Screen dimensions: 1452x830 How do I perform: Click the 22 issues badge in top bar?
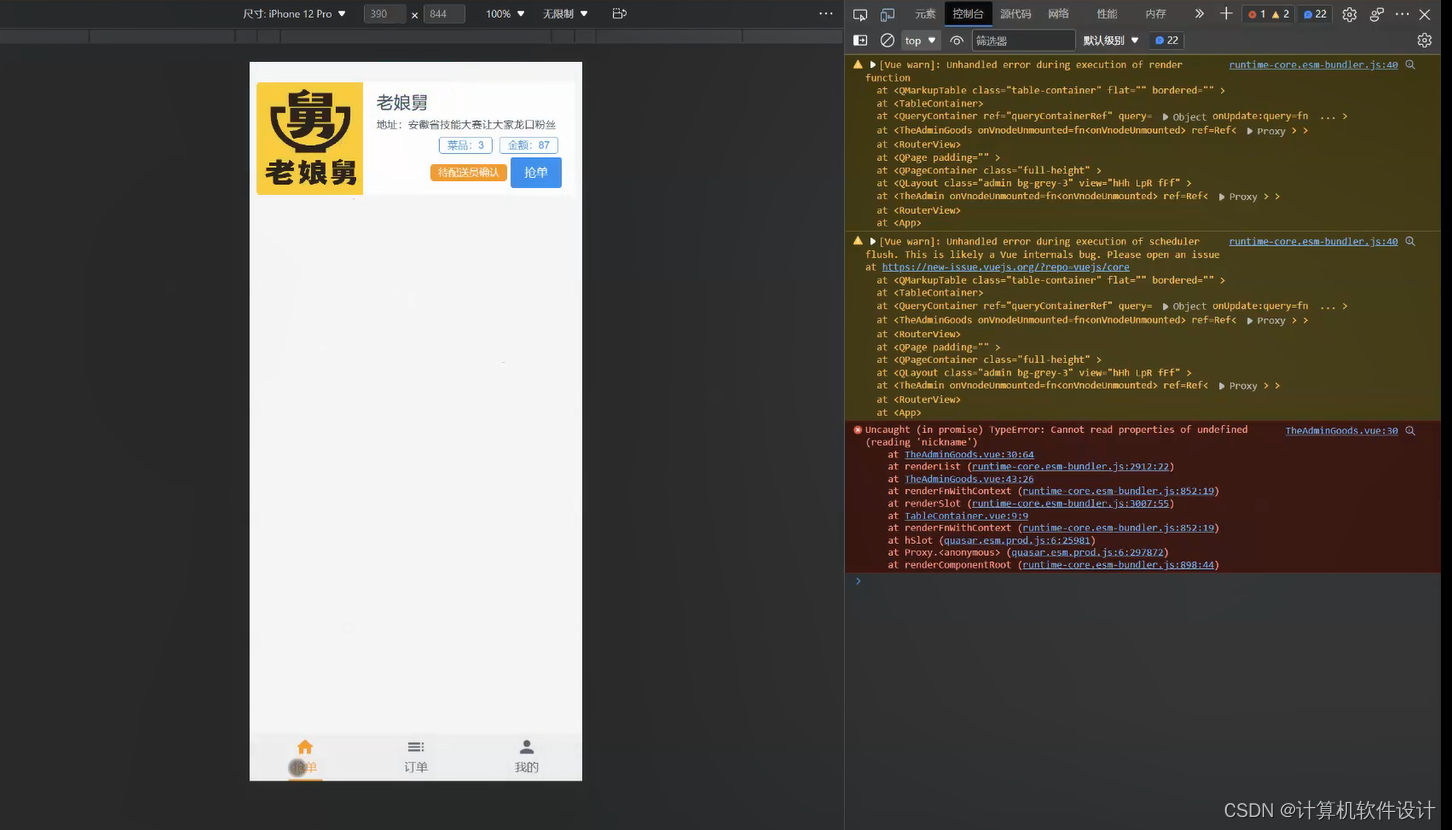tap(1315, 14)
